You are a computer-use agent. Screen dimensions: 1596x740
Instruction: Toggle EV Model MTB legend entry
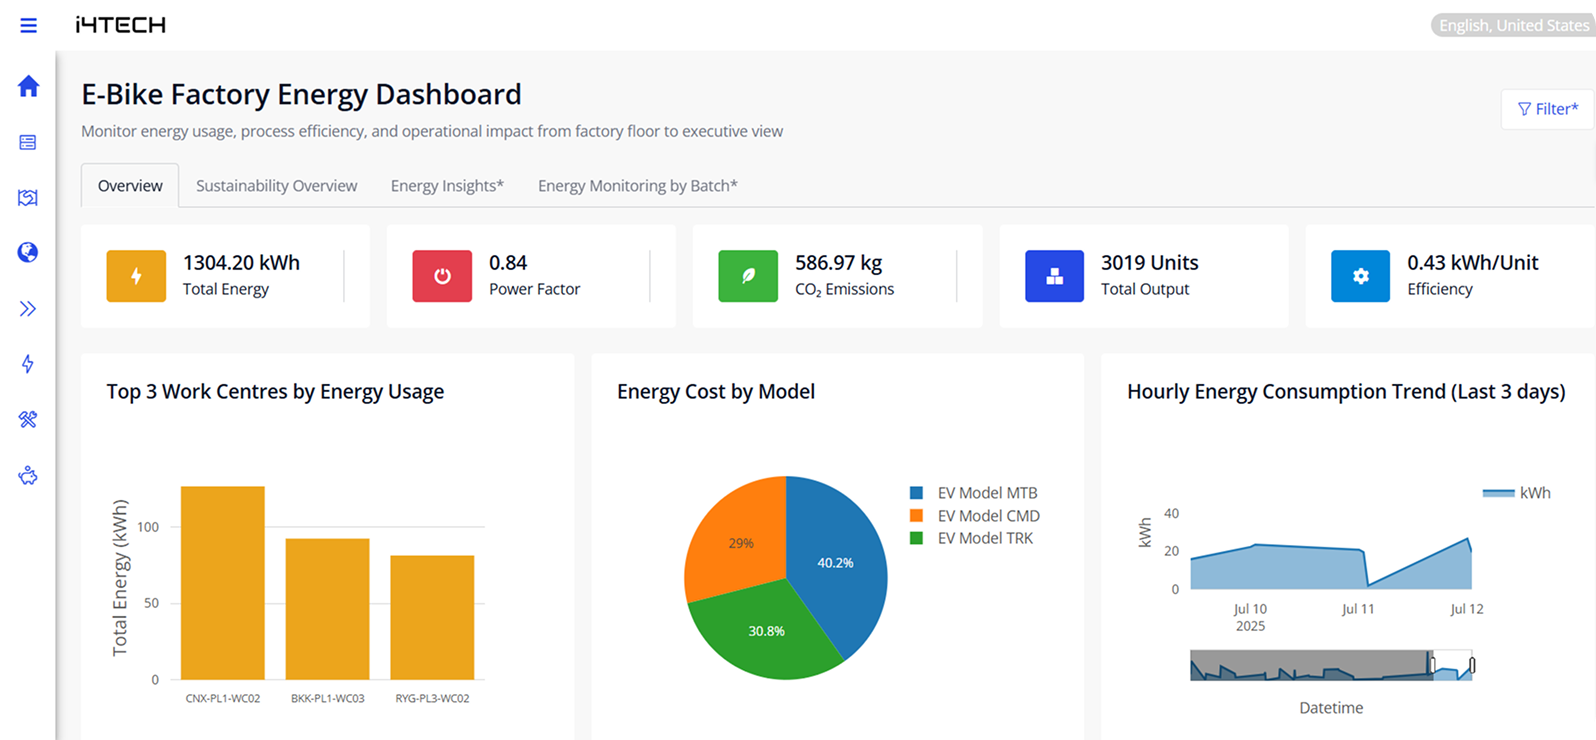pyautogui.click(x=986, y=493)
